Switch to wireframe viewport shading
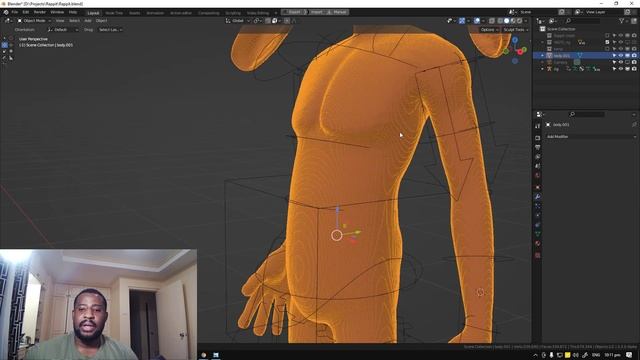 (500, 20)
